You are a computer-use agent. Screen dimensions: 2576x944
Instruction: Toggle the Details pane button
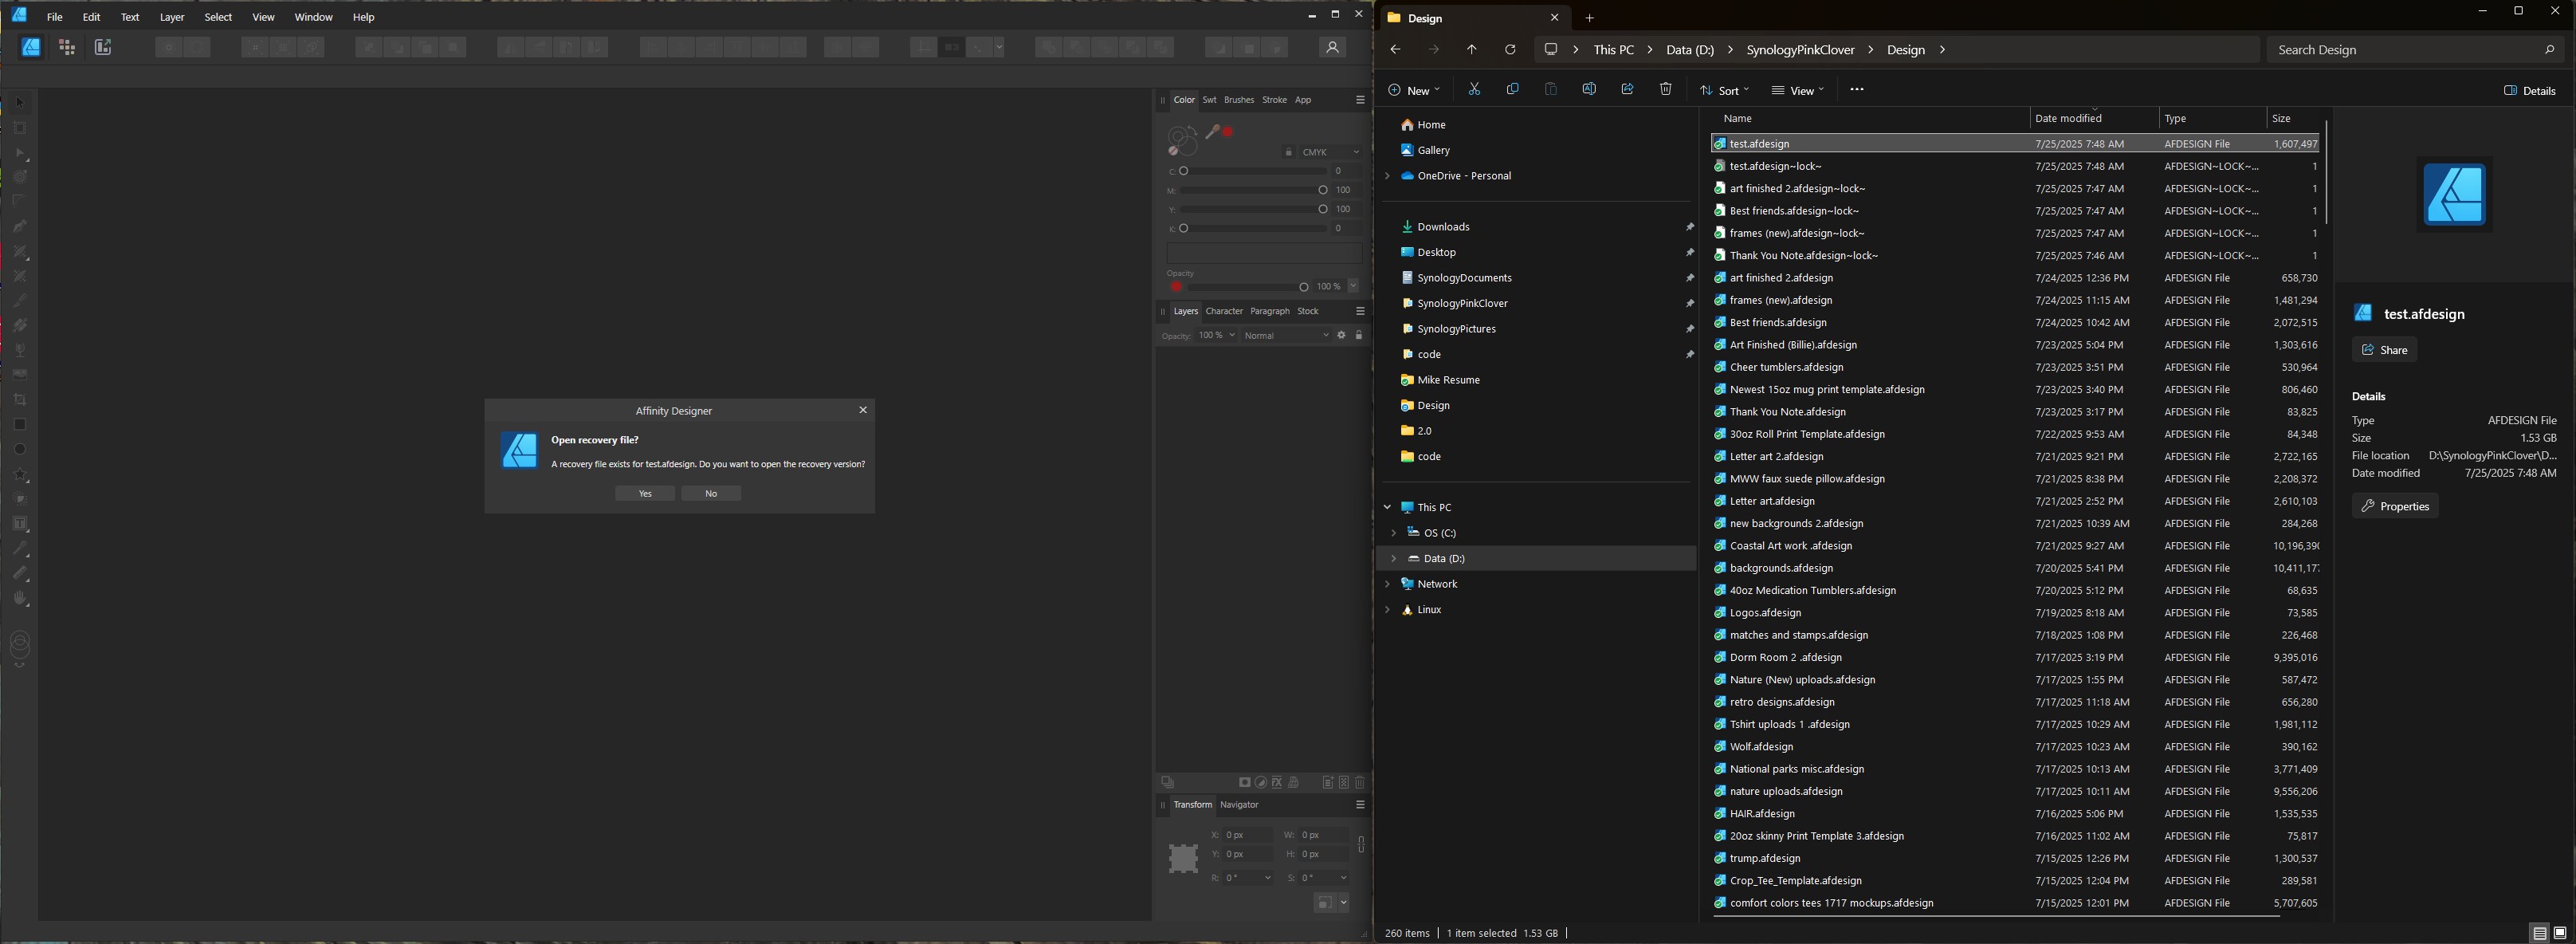click(x=2530, y=90)
